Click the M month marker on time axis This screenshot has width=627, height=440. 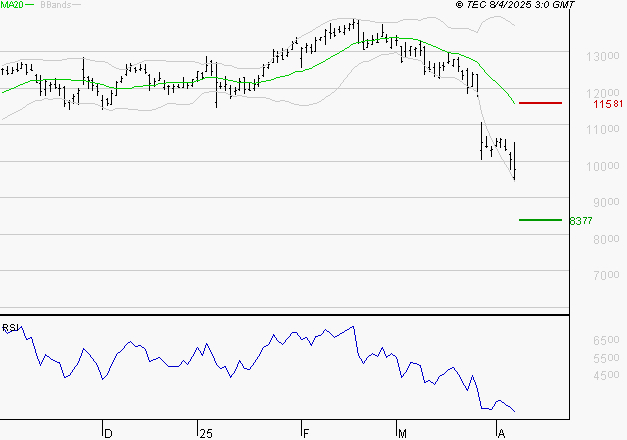(x=402, y=434)
